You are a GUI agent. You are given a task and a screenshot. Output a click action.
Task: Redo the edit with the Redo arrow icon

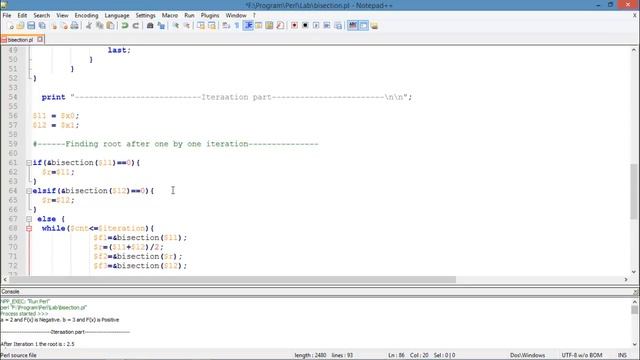tap(136, 26)
